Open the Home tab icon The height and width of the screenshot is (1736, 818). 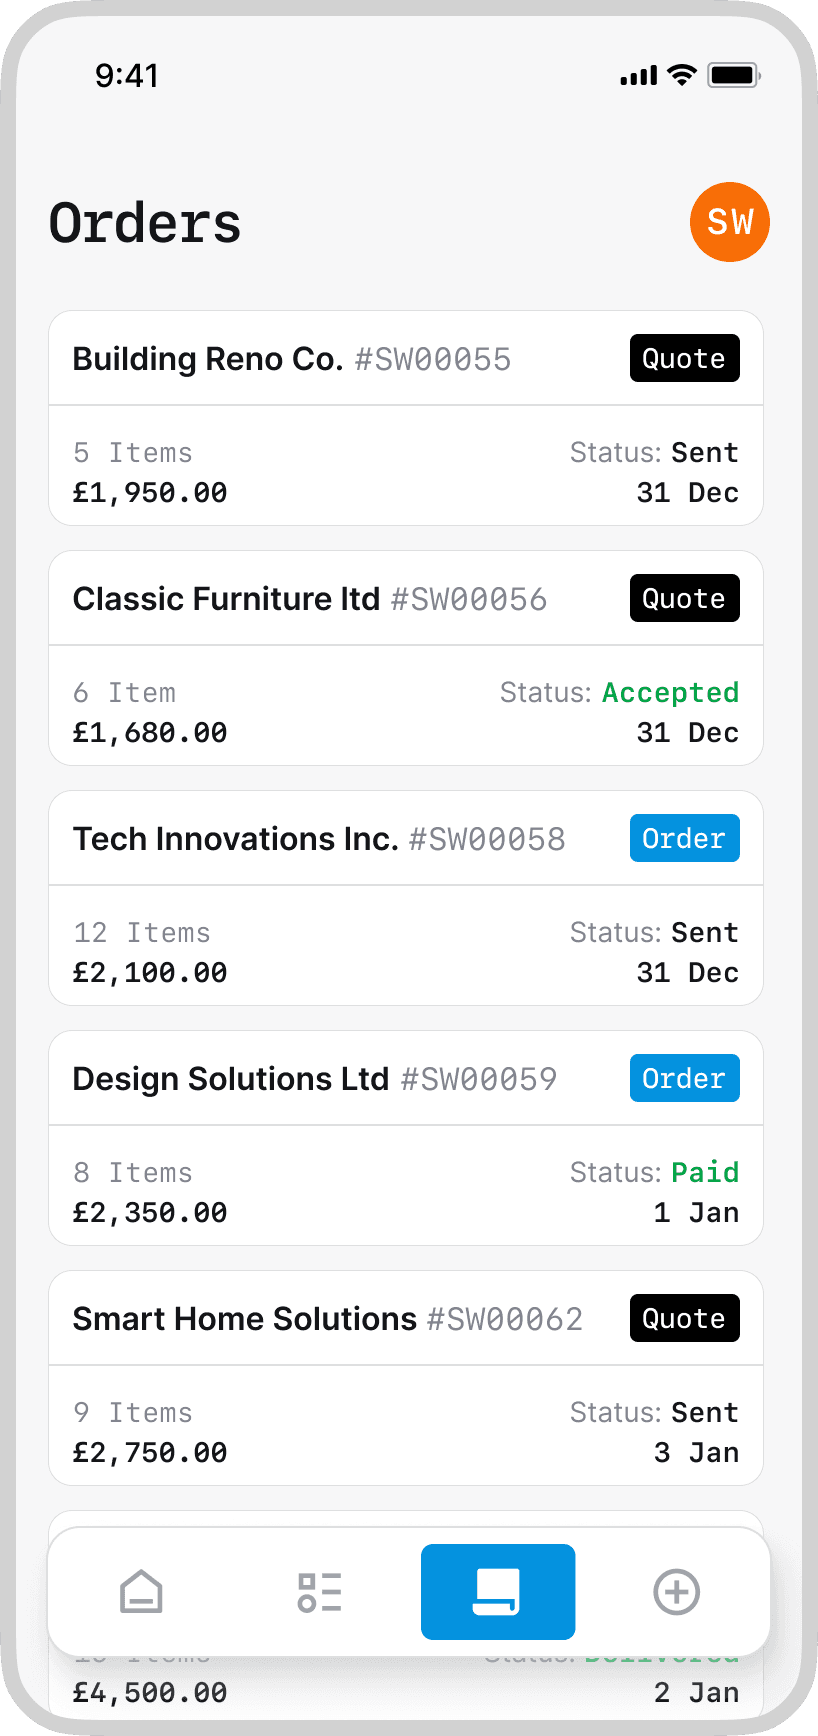tap(141, 1592)
